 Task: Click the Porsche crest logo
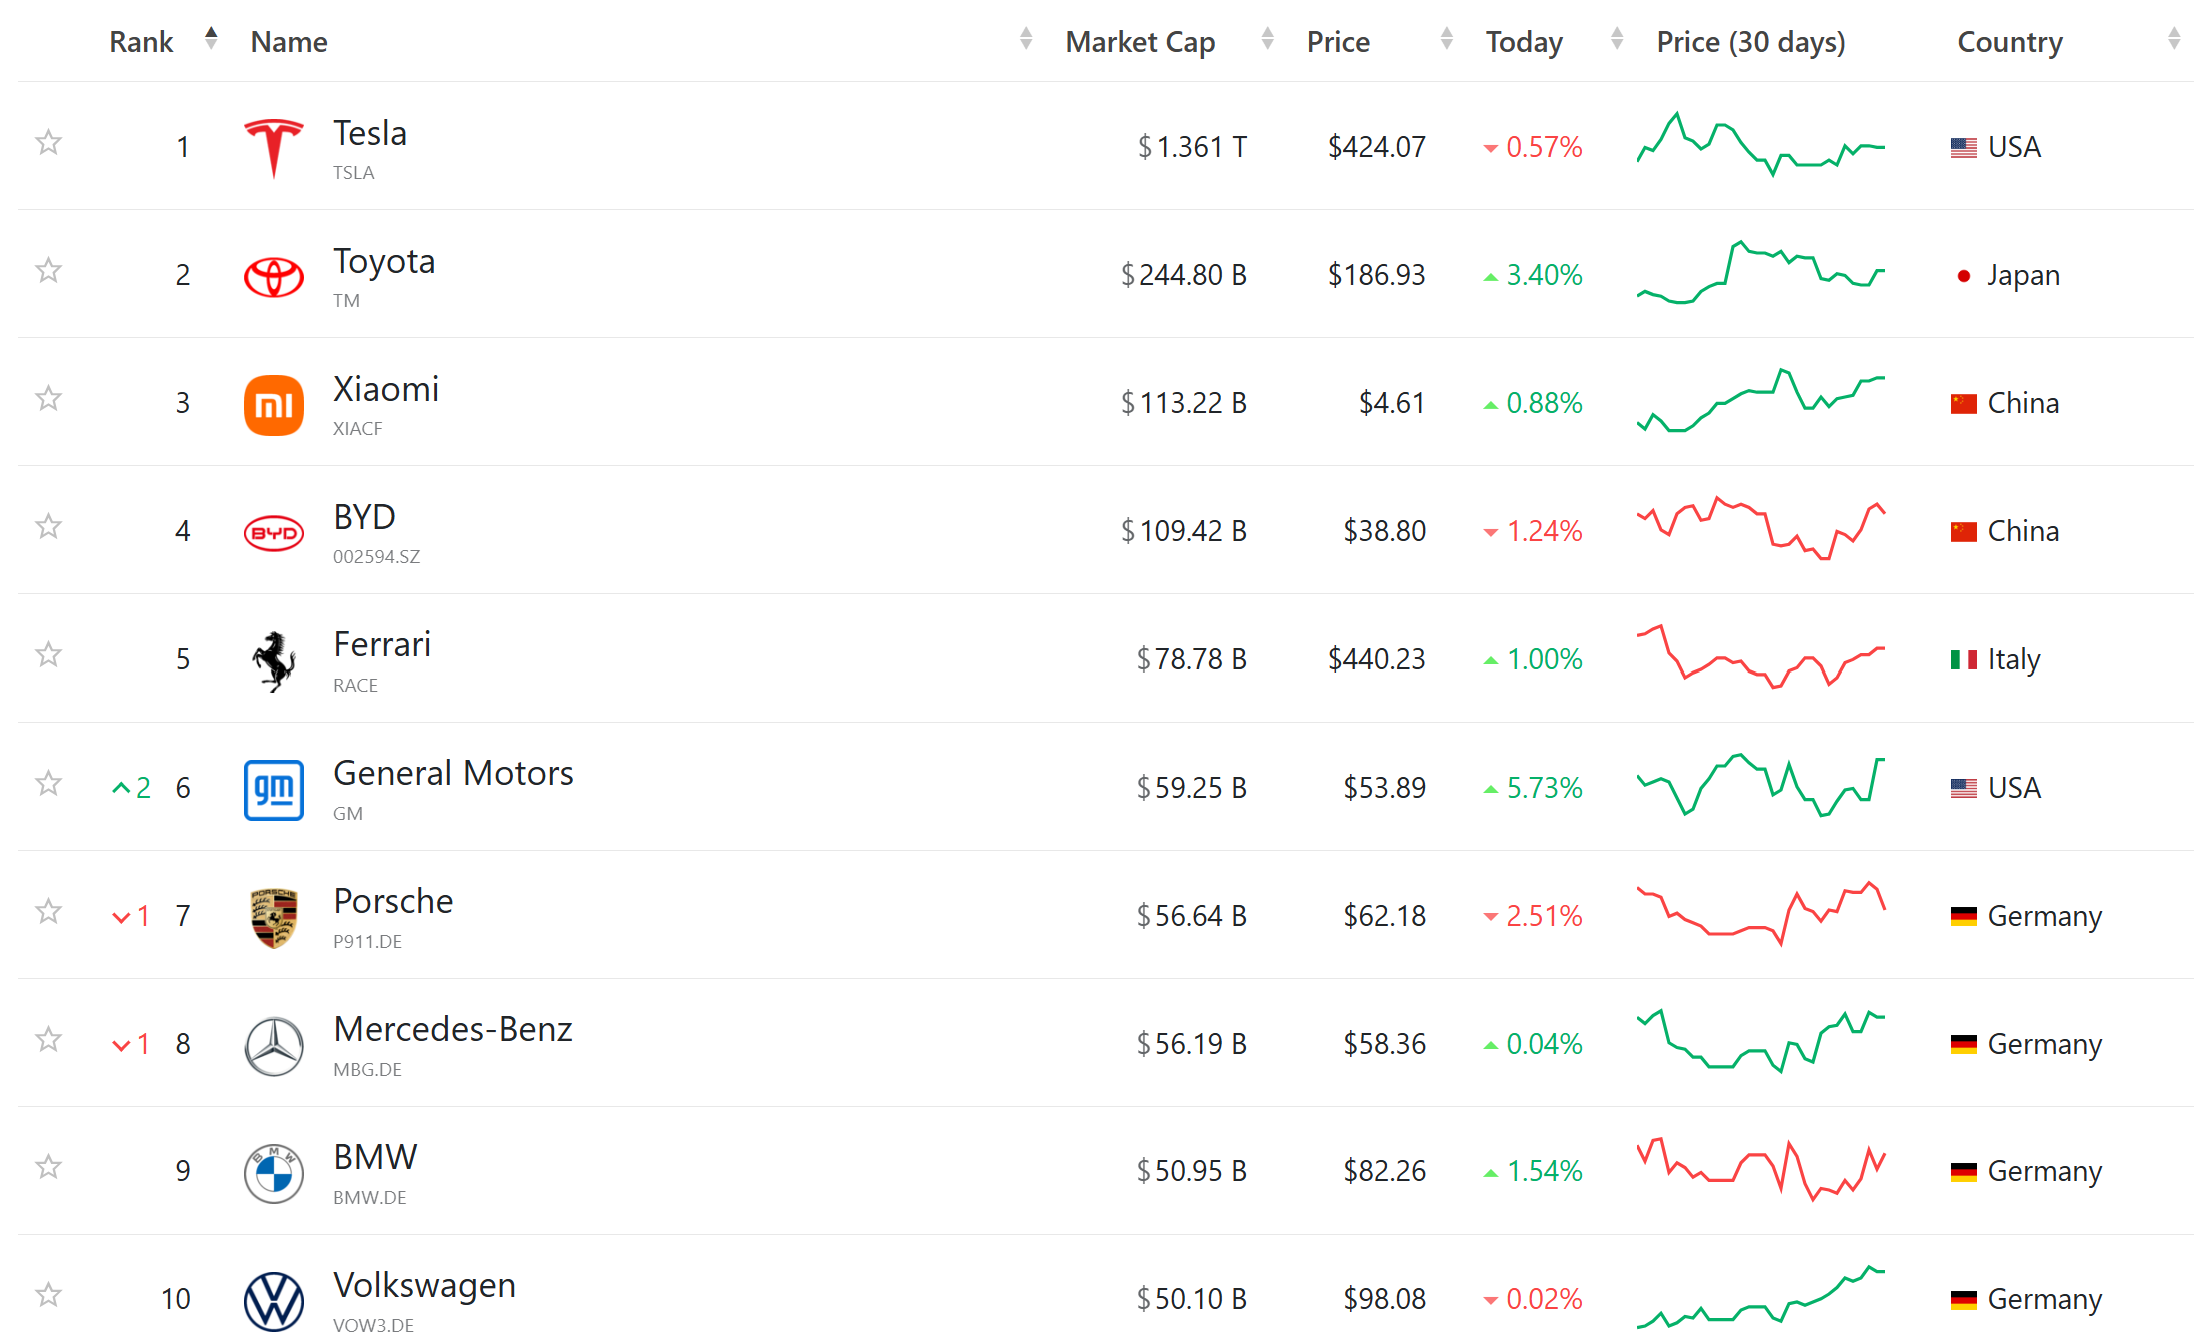coord(273,917)
